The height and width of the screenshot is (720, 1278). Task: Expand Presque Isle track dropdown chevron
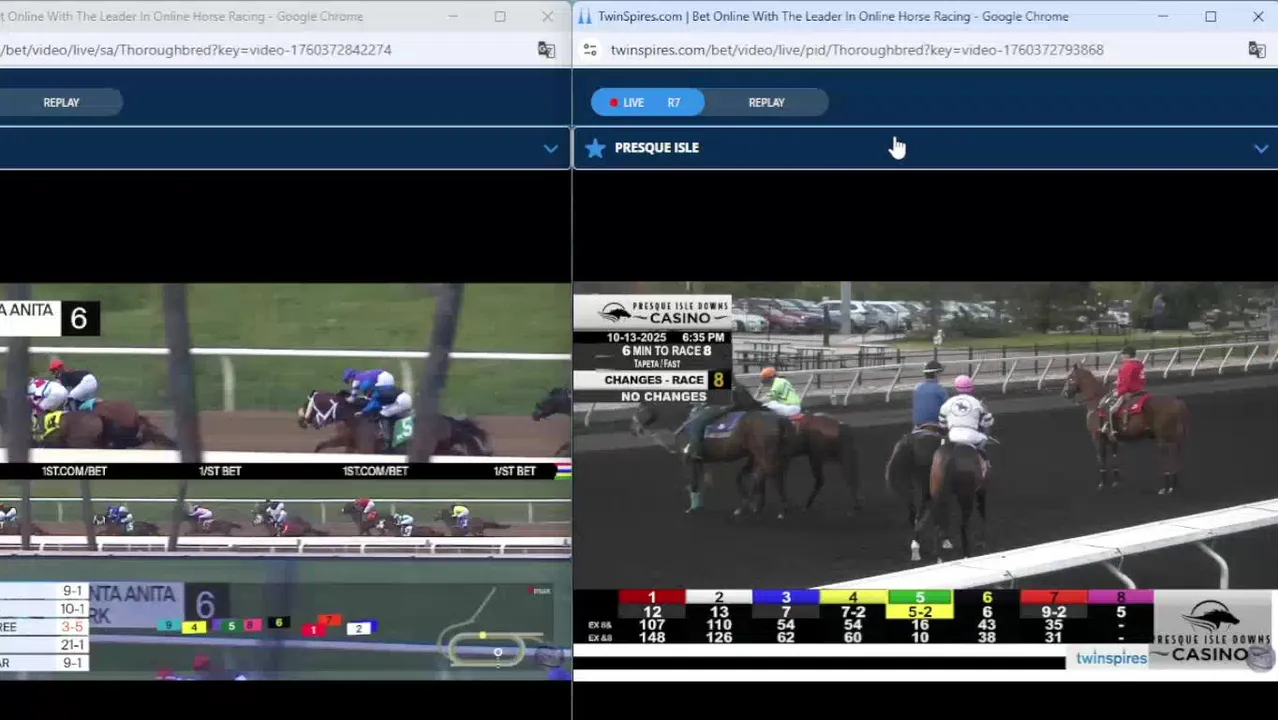point(1261,149)
